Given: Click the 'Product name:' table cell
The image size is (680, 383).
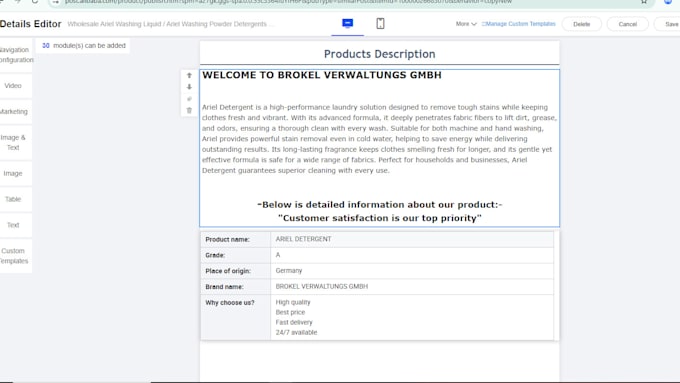Looking at the screenshot, I should 235,239.
